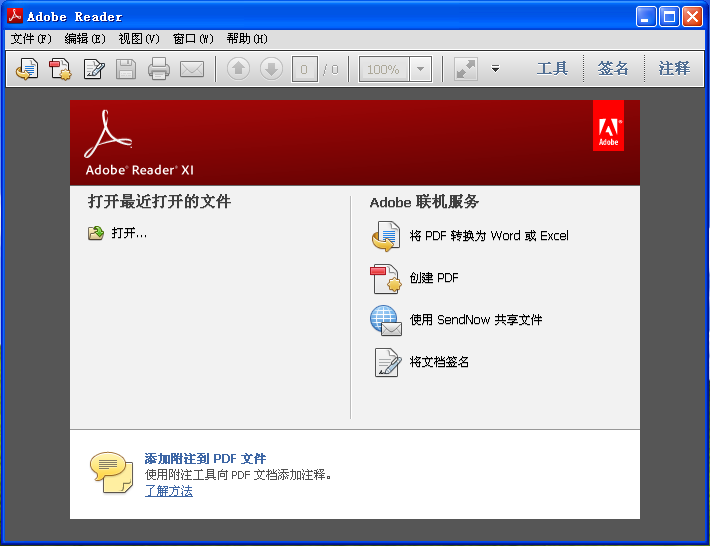Open the 签名 (Sign) pane
The height and width of the screenshot is (546, 710).
[613, 69]
